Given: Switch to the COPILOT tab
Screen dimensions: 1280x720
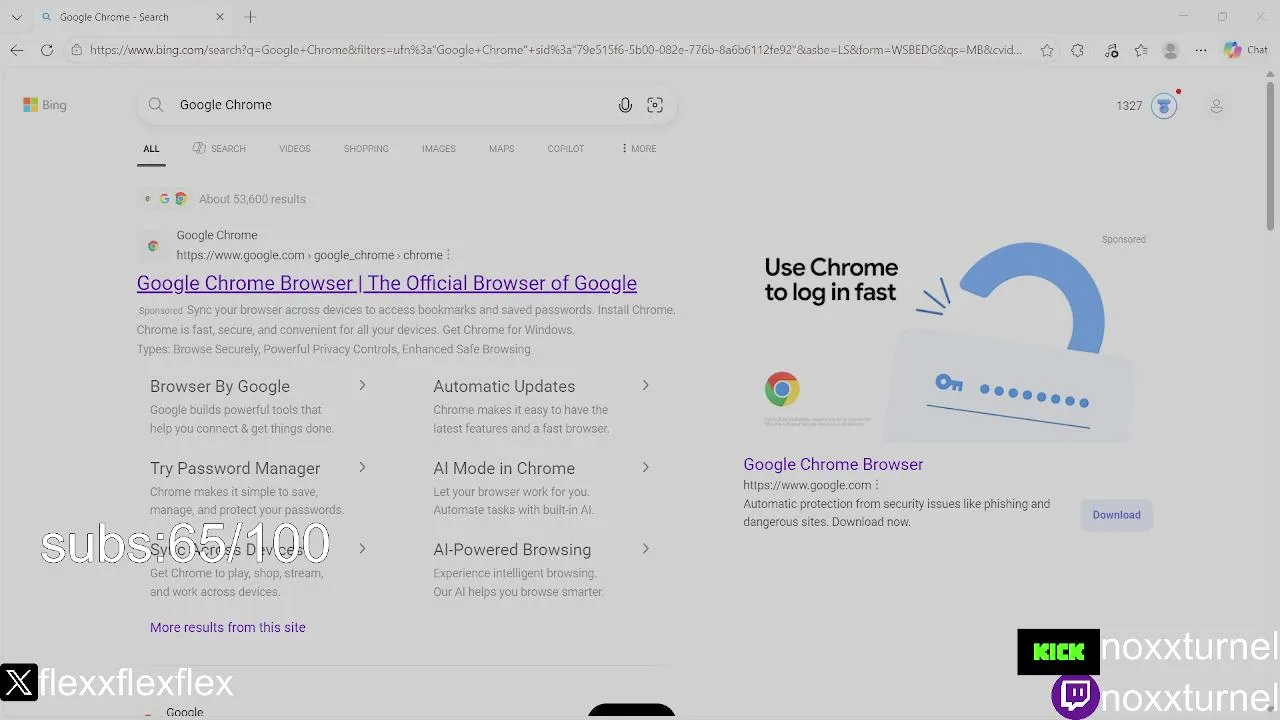Looking at the screenshot, I should tap(566, 149).
